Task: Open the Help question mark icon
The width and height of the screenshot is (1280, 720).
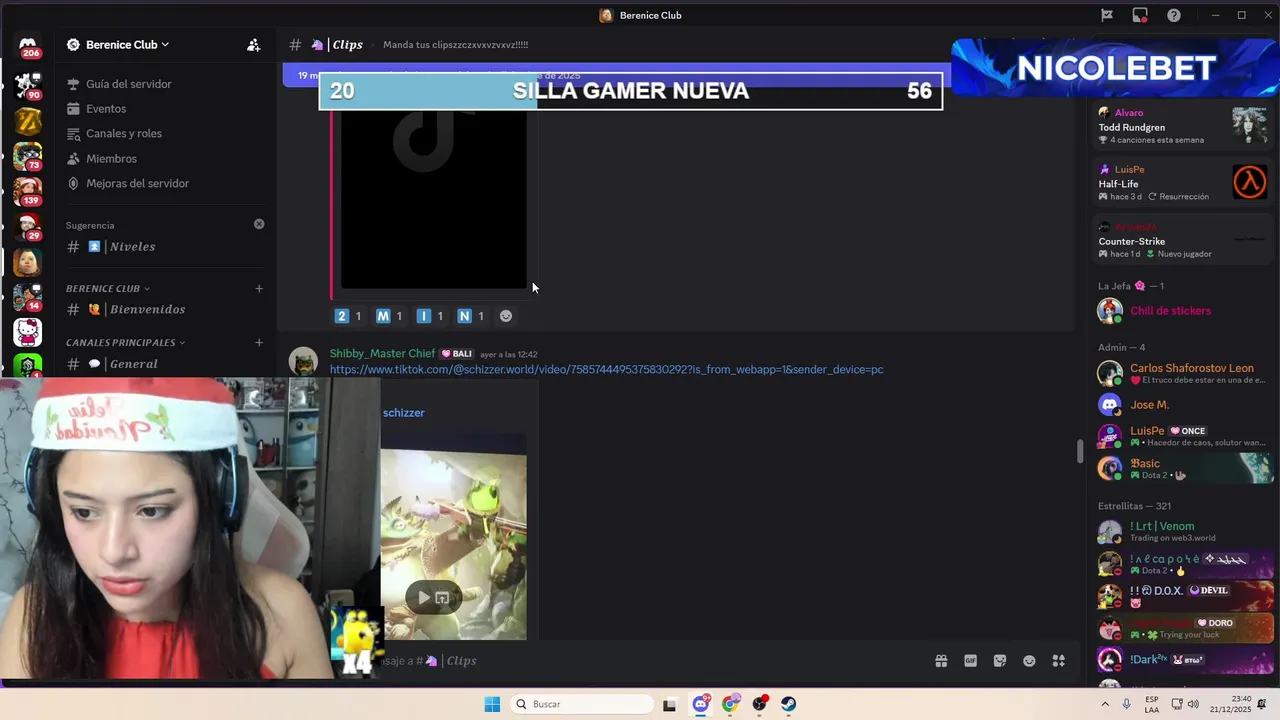Action: [1174, 15]
